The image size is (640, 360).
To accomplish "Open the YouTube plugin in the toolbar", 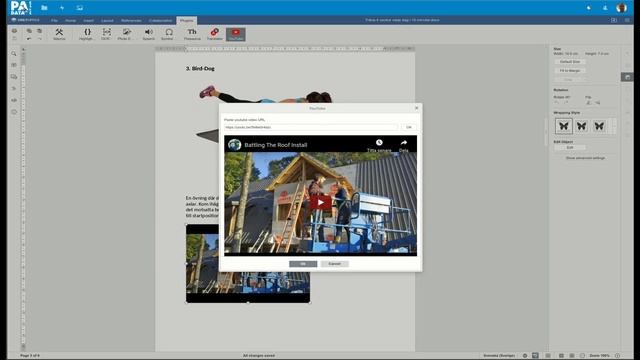I will 236,34.
